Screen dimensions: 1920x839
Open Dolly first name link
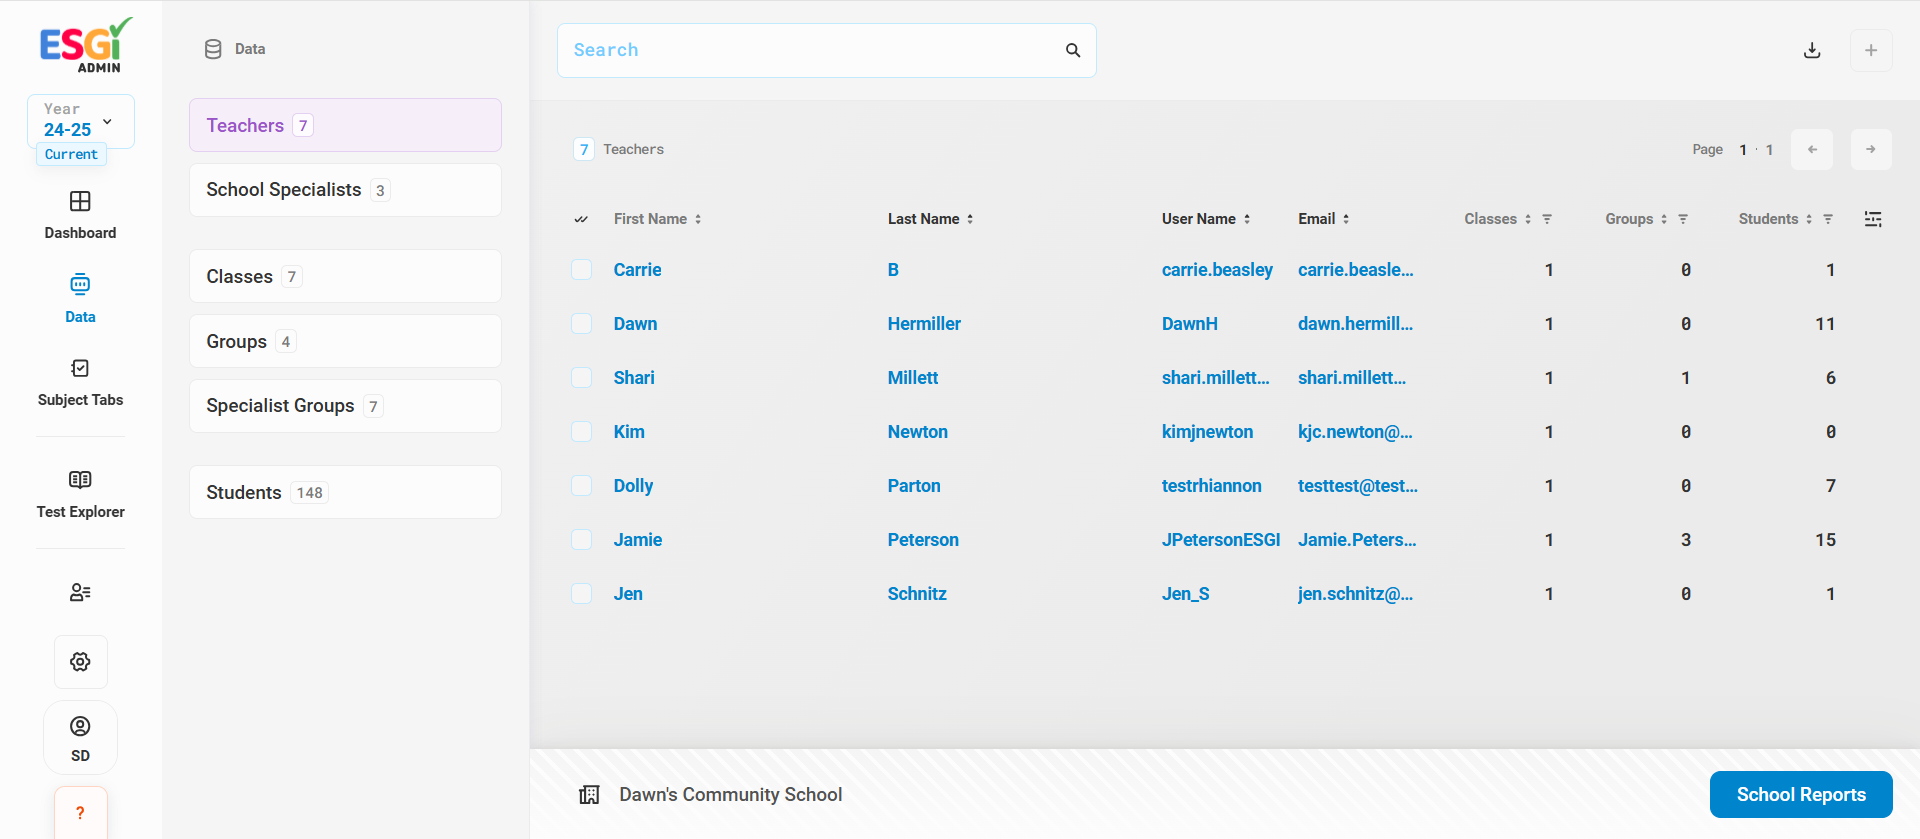(x=633, y=486)
